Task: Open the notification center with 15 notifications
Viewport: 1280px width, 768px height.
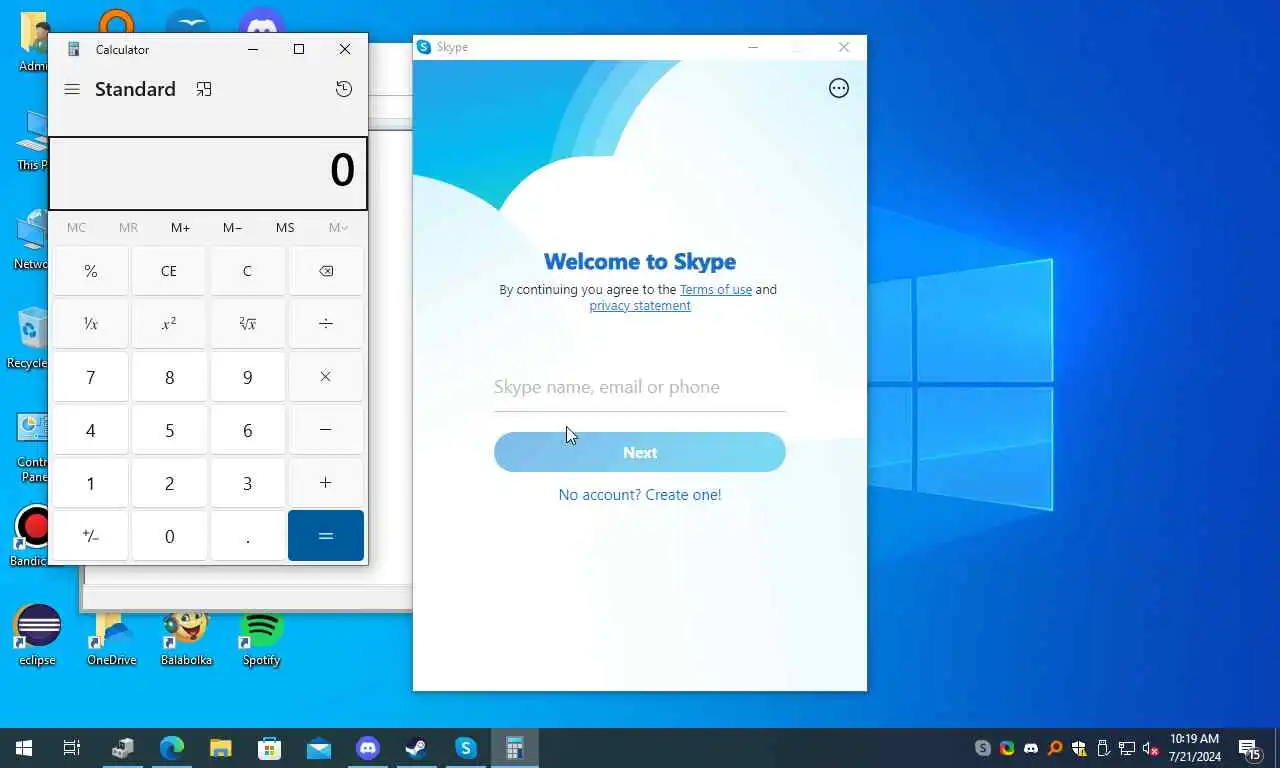Action: click(x=1249, y=748)
